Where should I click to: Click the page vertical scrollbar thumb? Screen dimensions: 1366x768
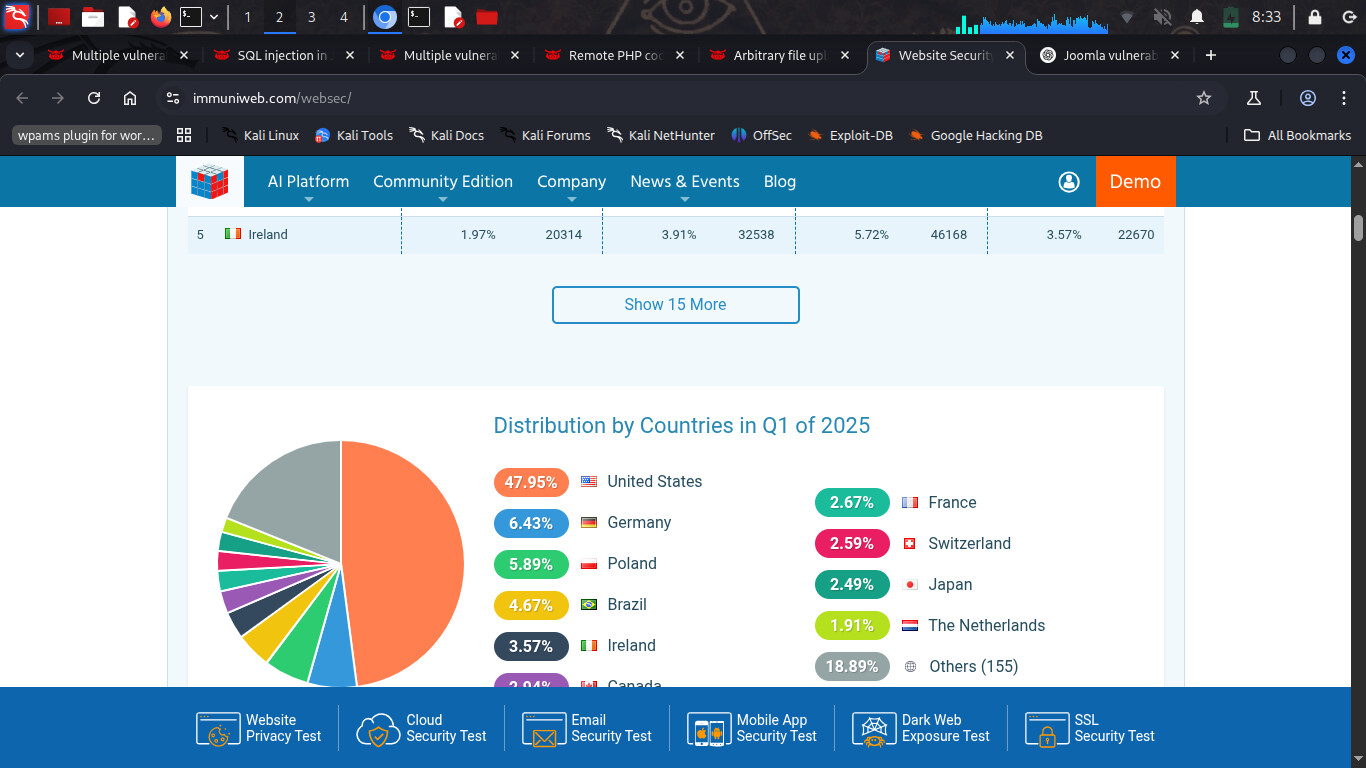[1359, 228]
